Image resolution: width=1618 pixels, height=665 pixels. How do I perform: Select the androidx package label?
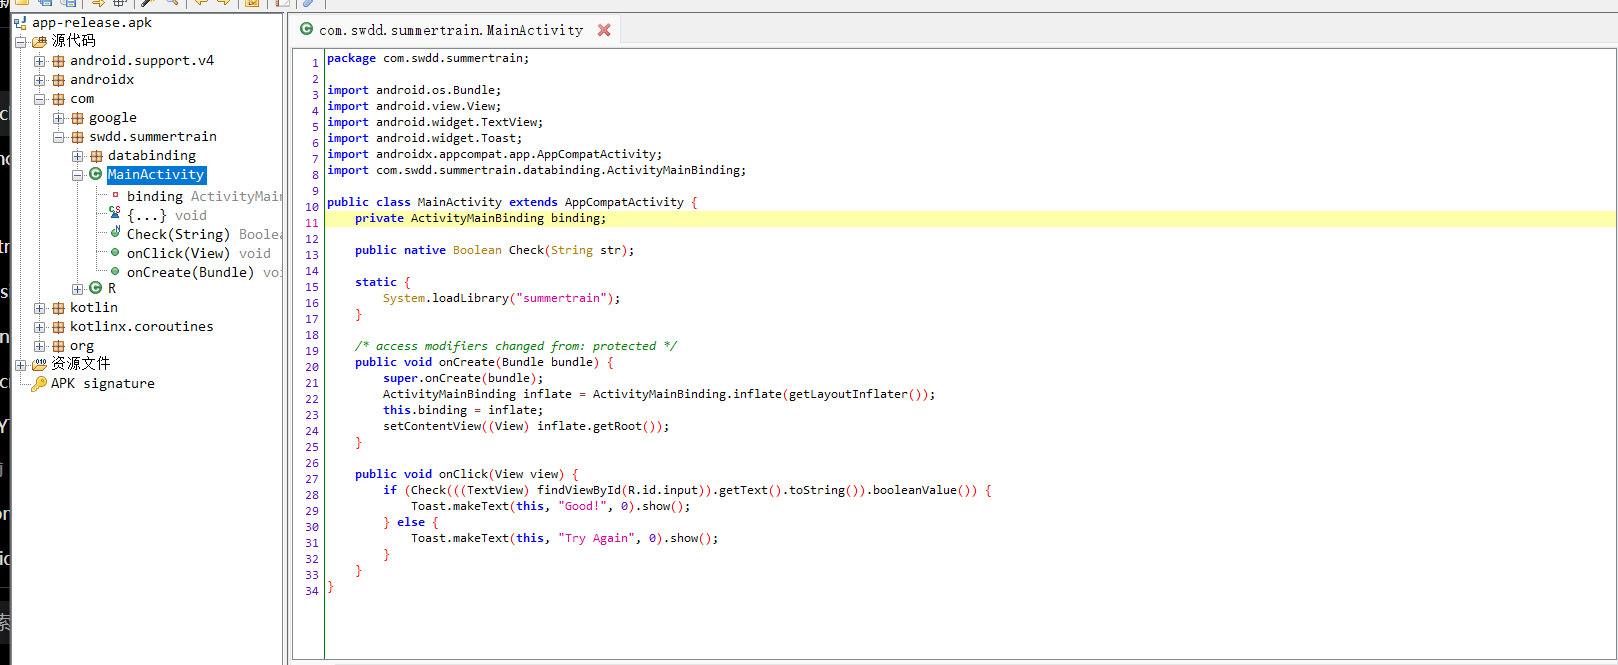coord(101,80)
